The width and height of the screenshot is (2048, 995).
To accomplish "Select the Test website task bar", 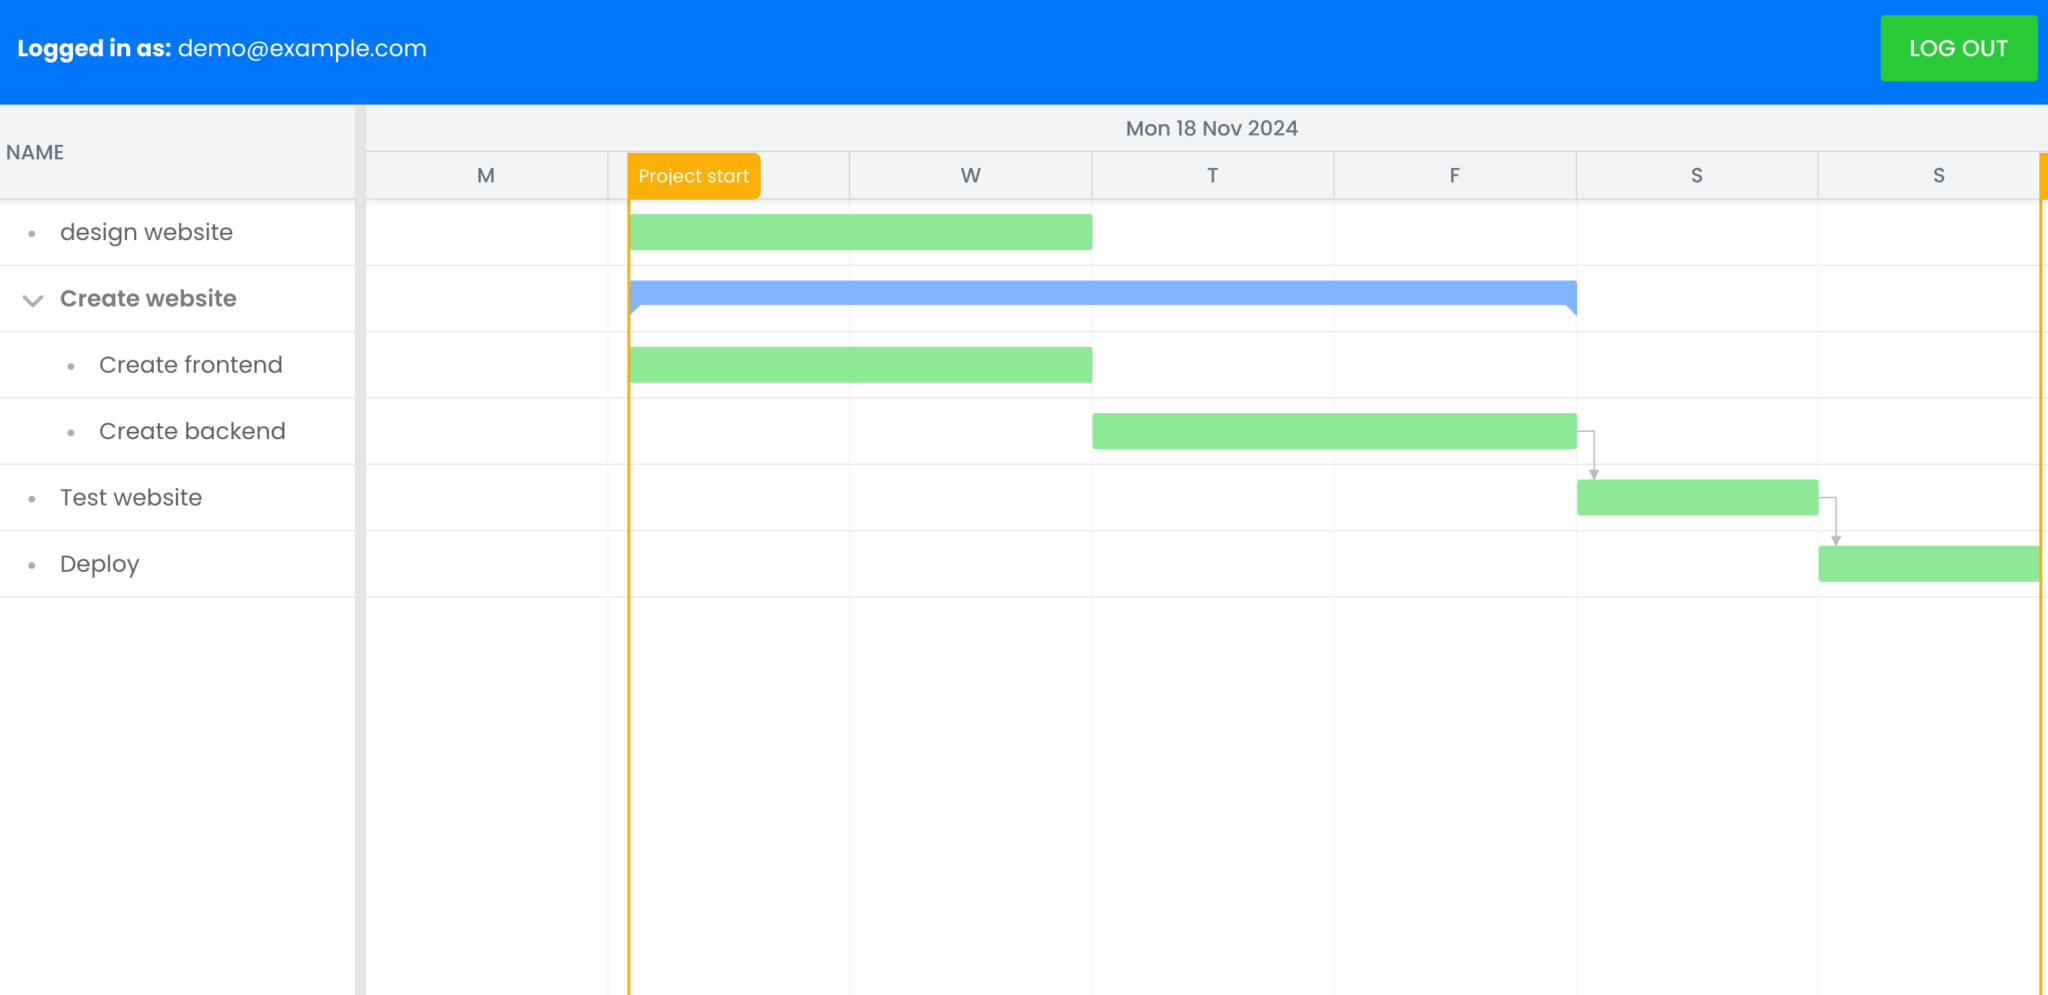I will (x=1697, y=497).
